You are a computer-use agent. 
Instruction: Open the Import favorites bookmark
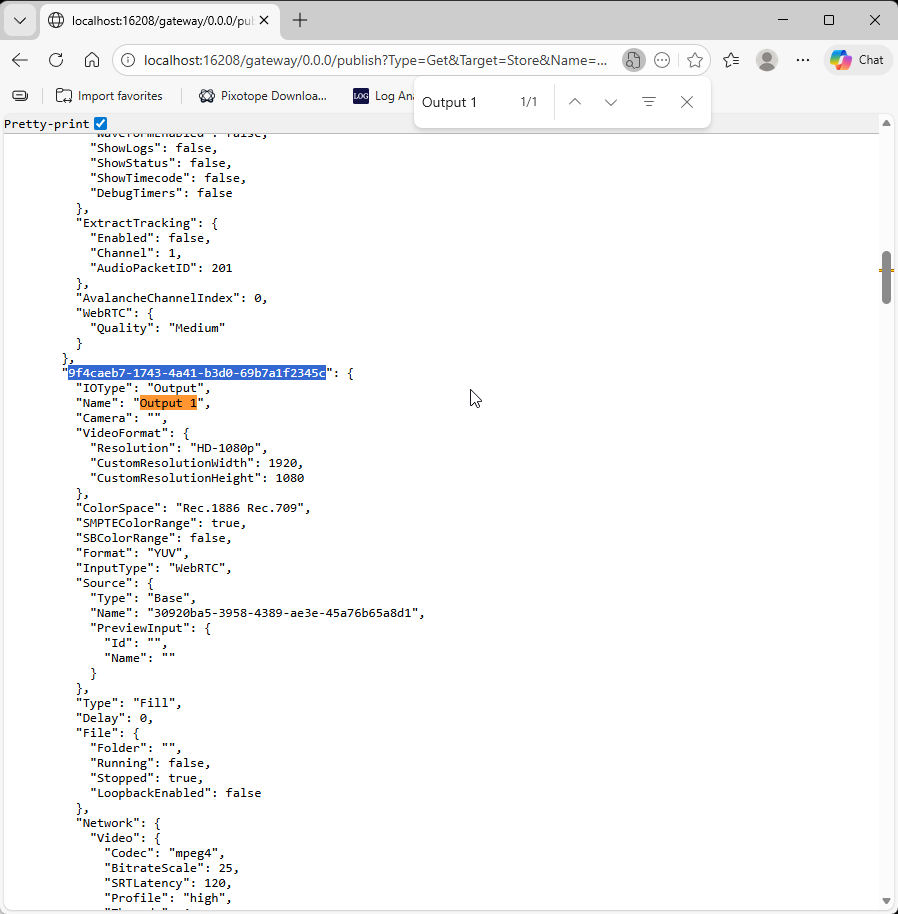point(109,96)
